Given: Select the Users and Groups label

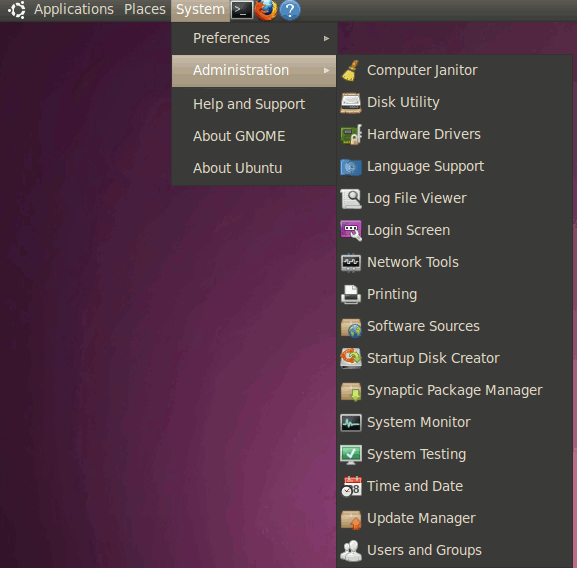Looking at the screenshot, I should click(424, 550).
